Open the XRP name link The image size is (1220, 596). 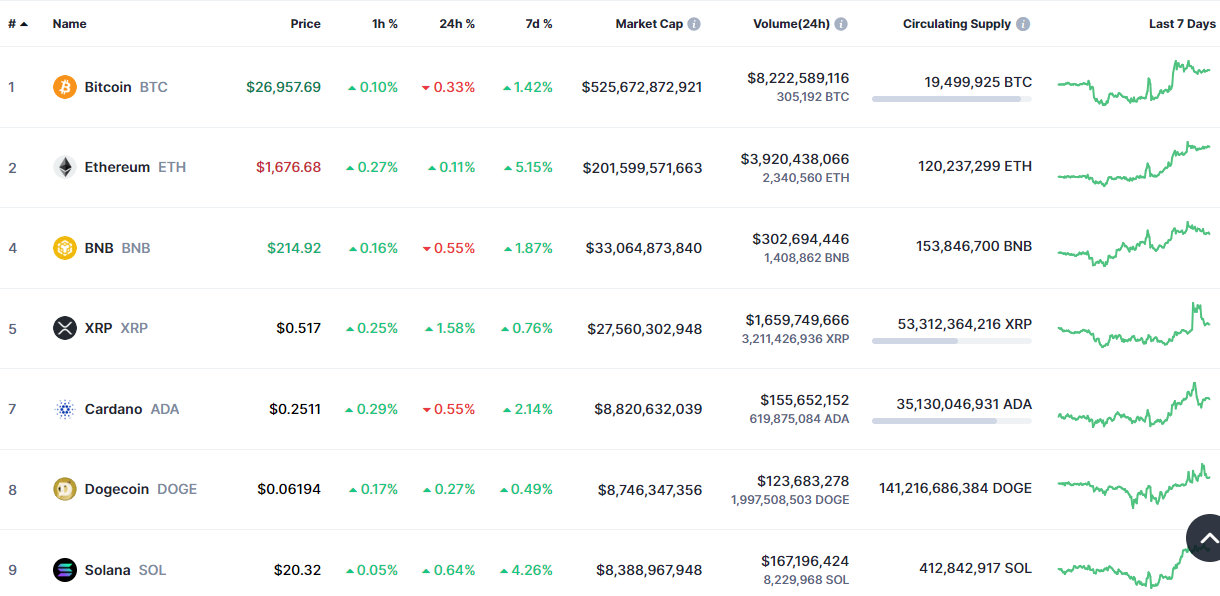pos(99,328)
